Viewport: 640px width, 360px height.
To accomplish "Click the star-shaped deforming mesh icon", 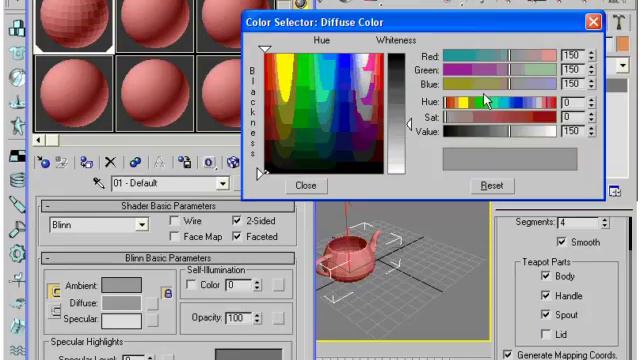I will (x=17, y=126).
